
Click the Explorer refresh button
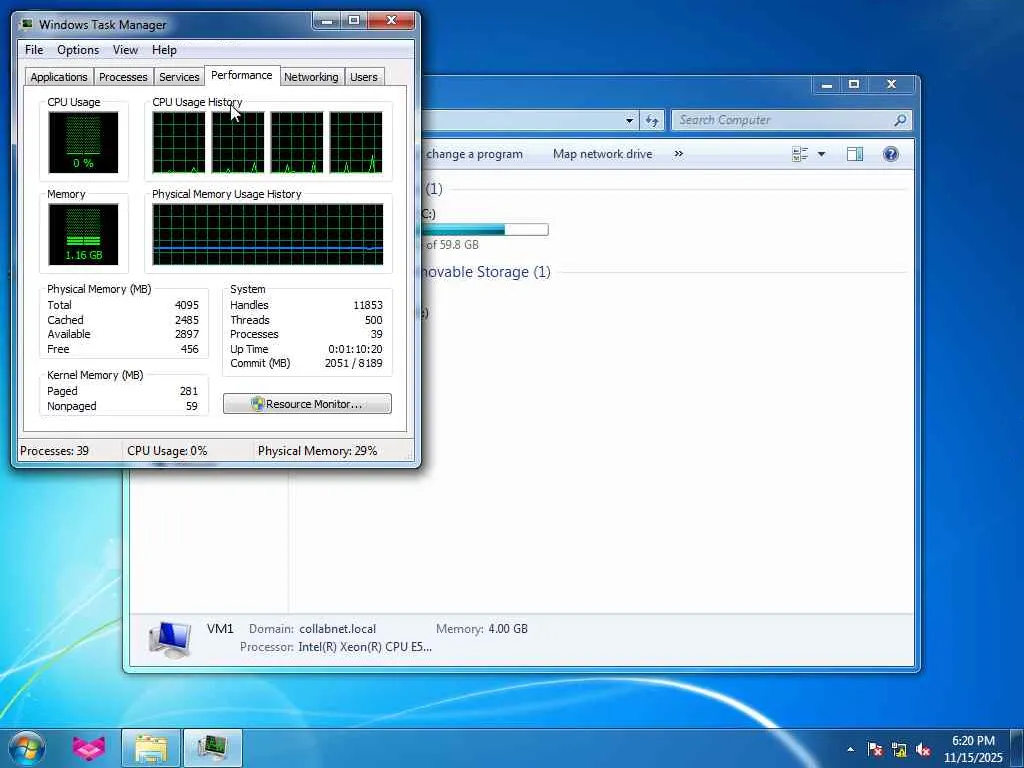[652, 120]
